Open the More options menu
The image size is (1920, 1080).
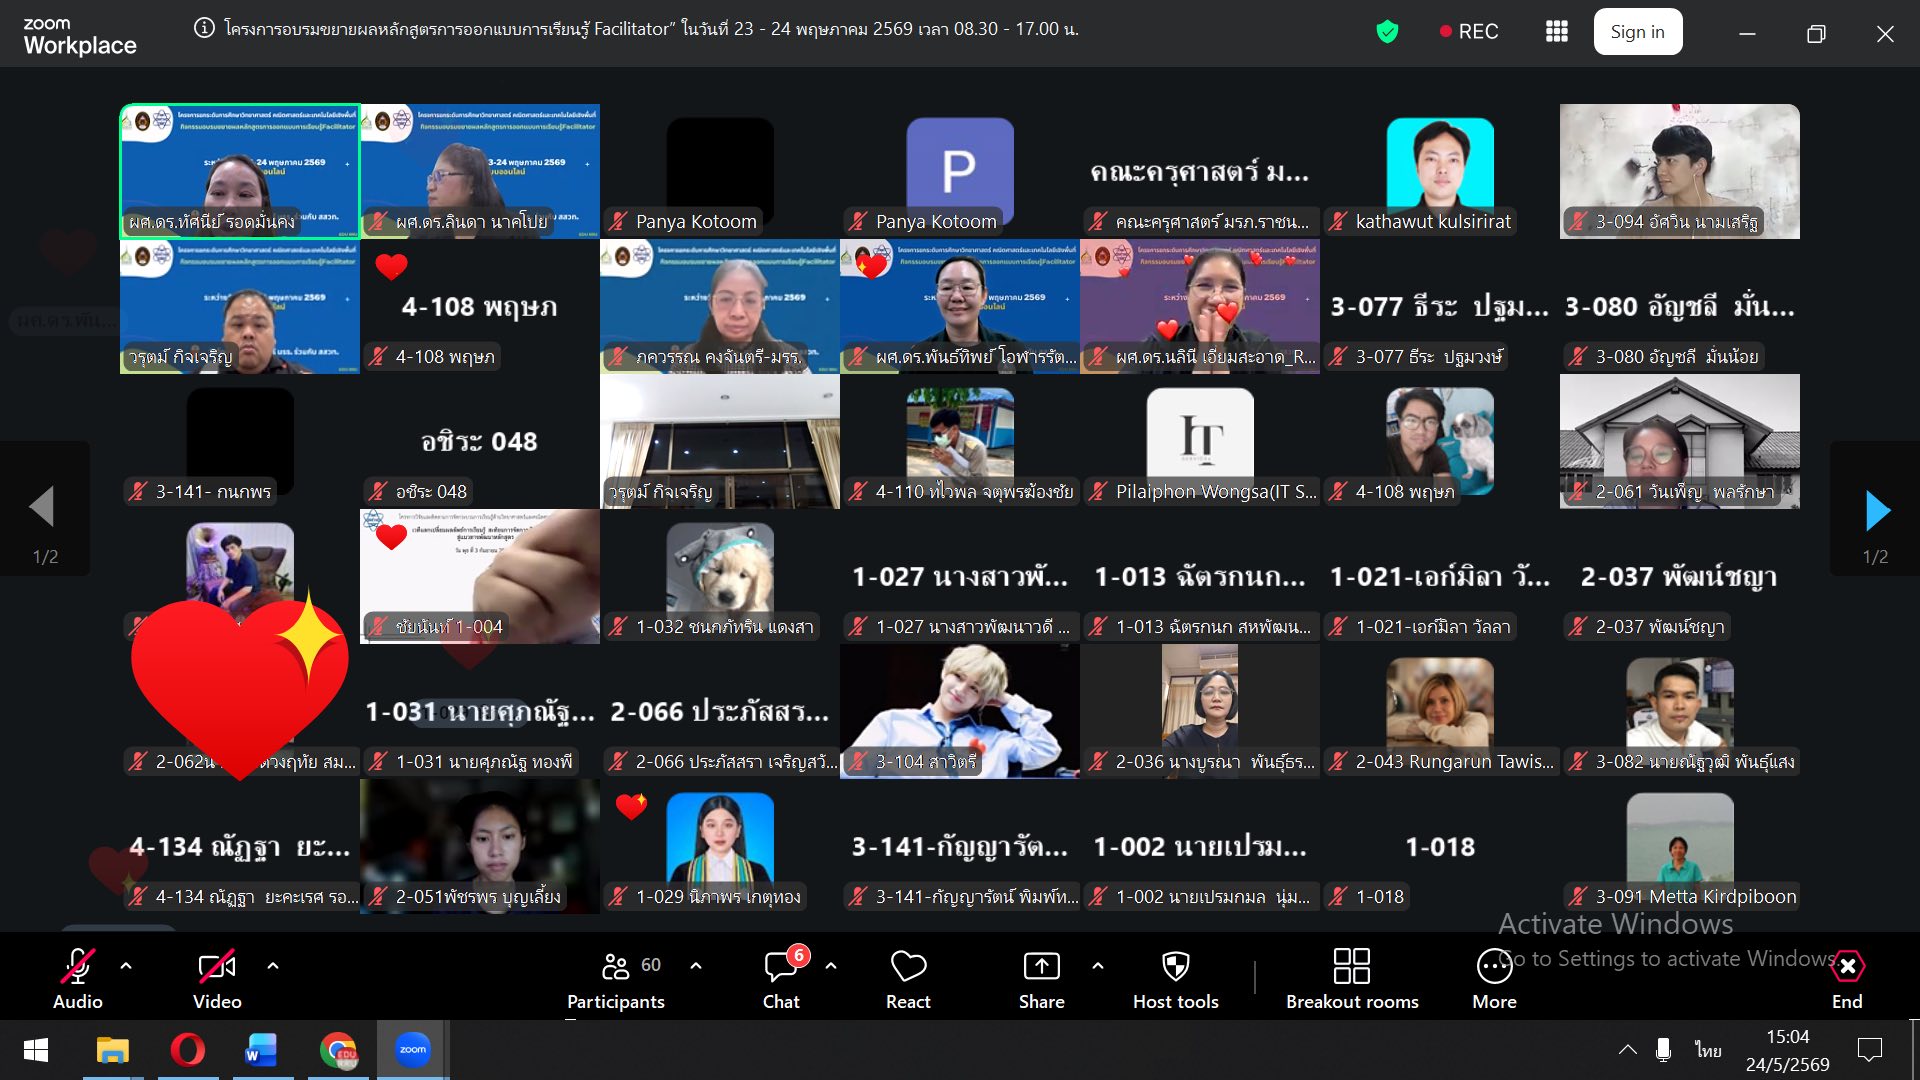point(1494,979)
